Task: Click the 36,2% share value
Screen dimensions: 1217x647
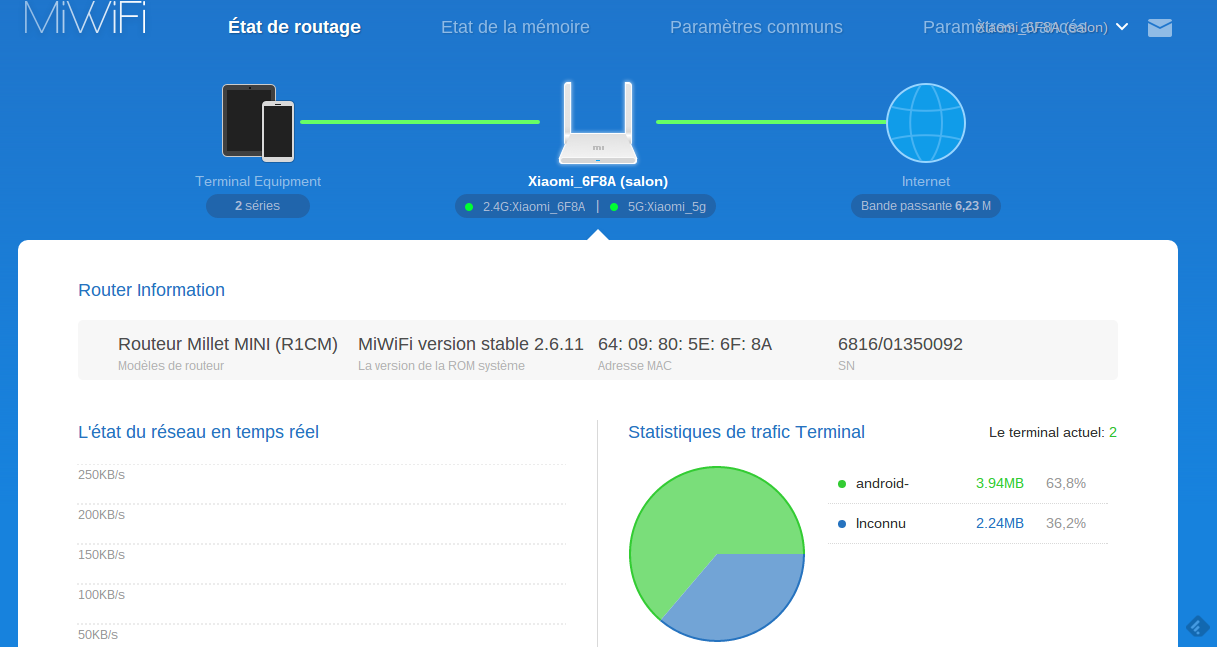Action: click(x=1066, y=523)
